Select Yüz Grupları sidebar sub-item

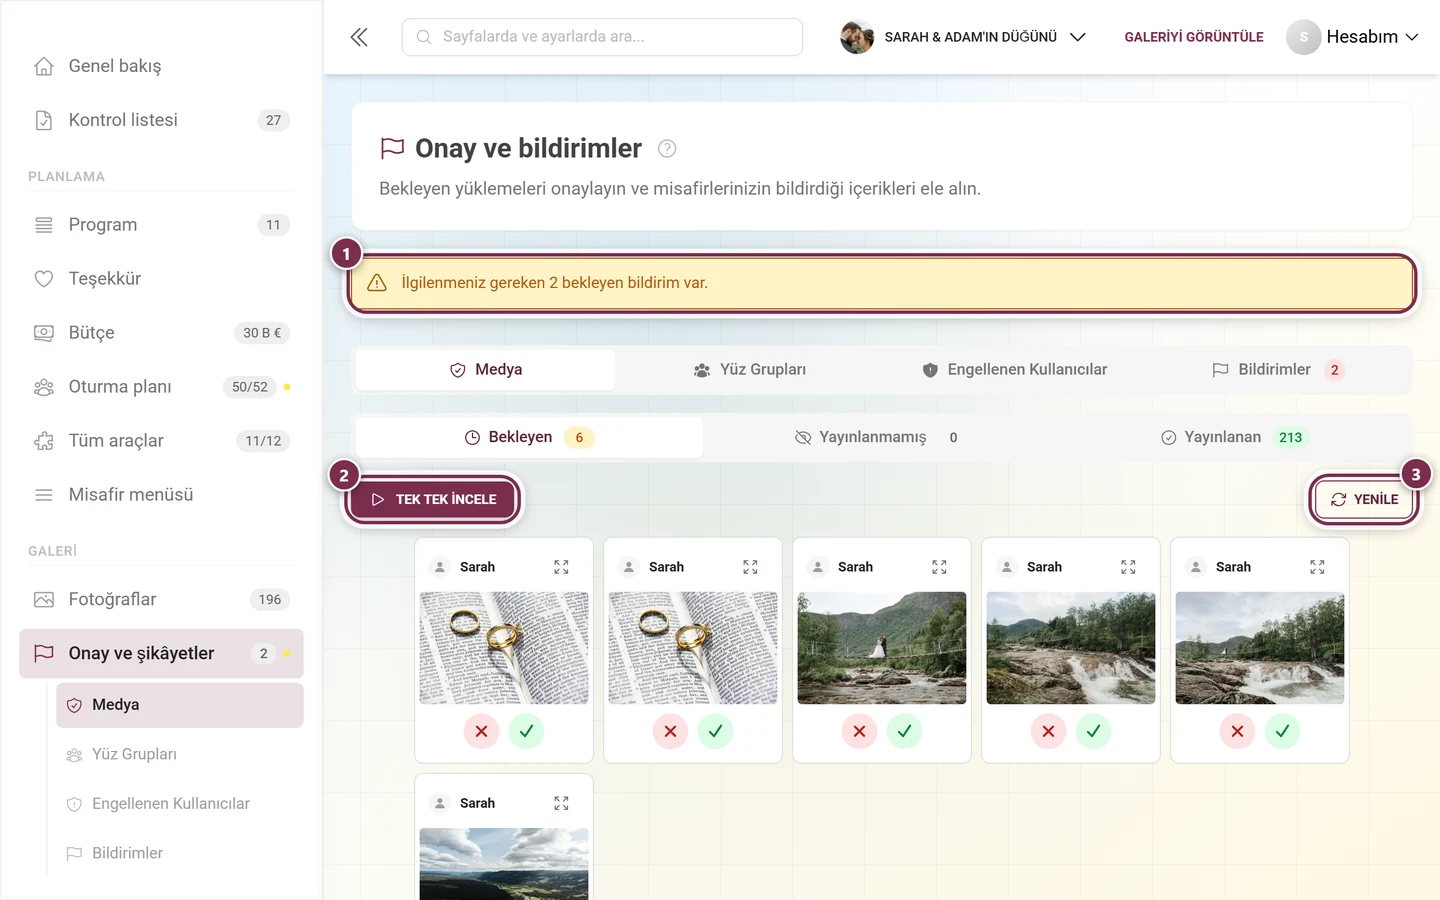pos(180,755)
